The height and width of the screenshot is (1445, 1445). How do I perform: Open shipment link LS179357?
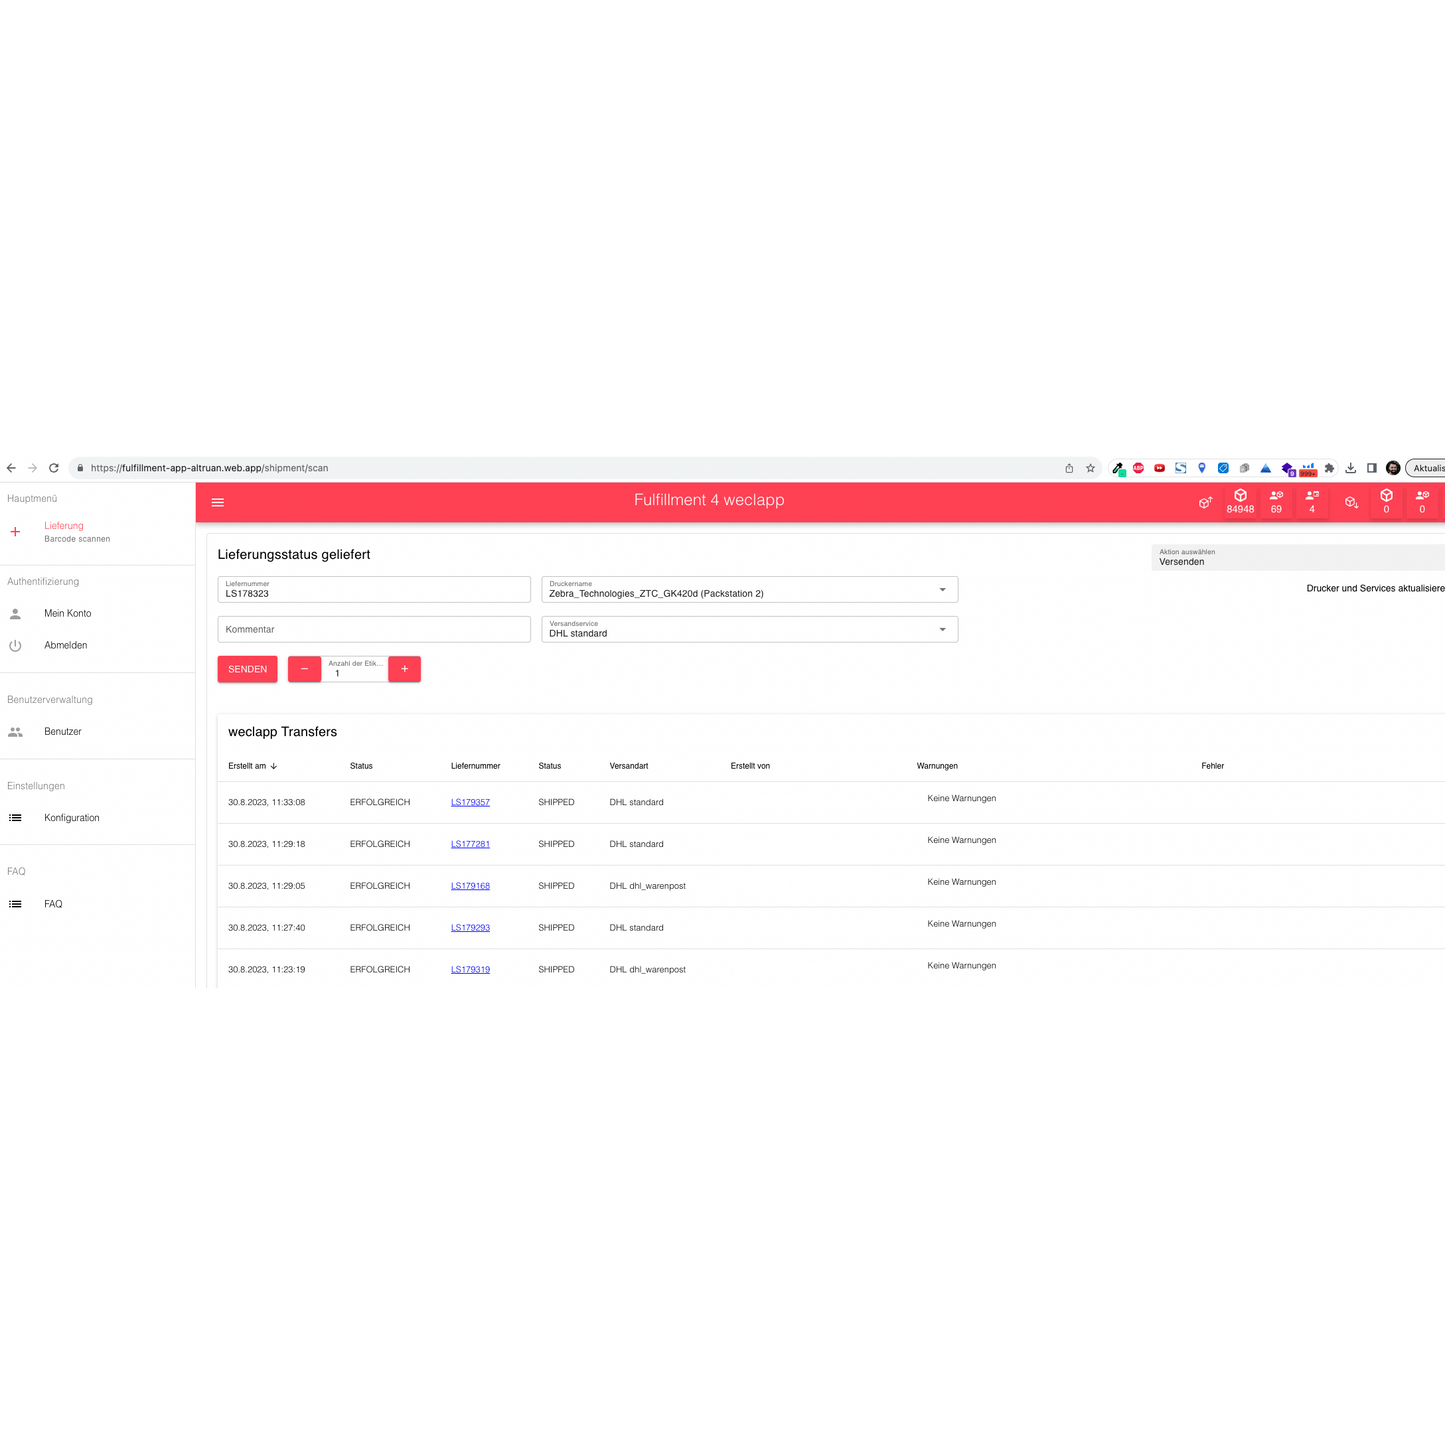coord(470,801)
